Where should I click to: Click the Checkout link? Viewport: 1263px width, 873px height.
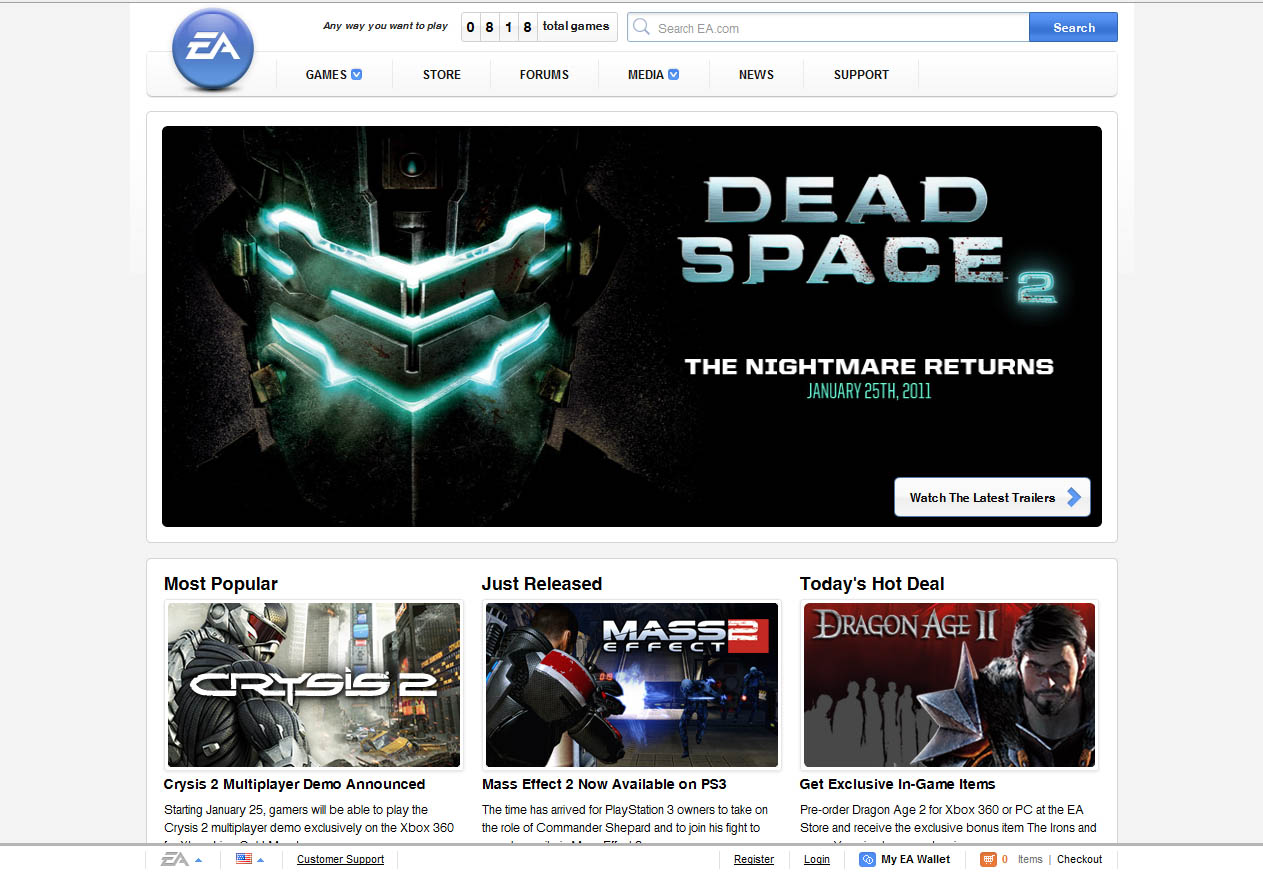[1079, 859]
